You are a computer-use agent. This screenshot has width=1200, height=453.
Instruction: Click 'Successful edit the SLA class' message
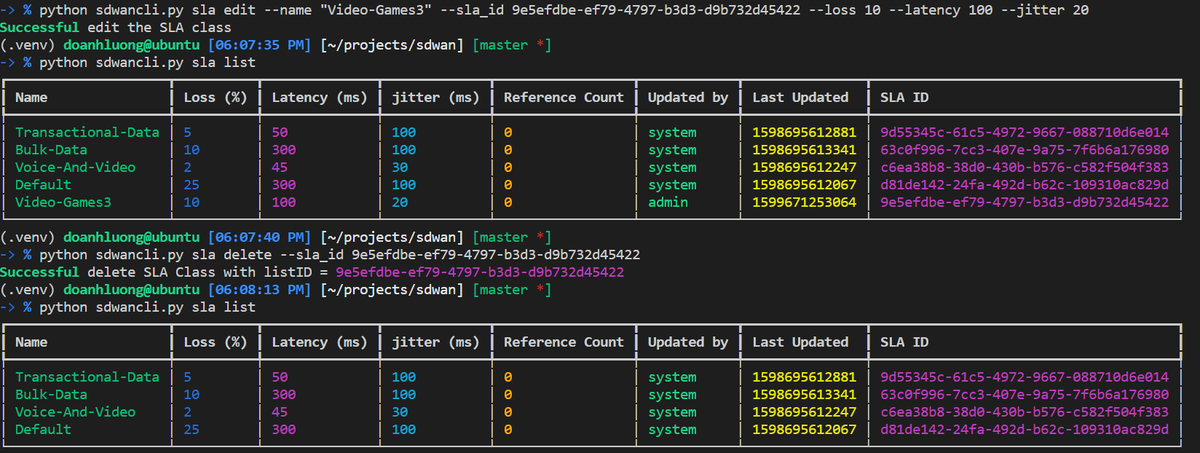tap(116, 27)
